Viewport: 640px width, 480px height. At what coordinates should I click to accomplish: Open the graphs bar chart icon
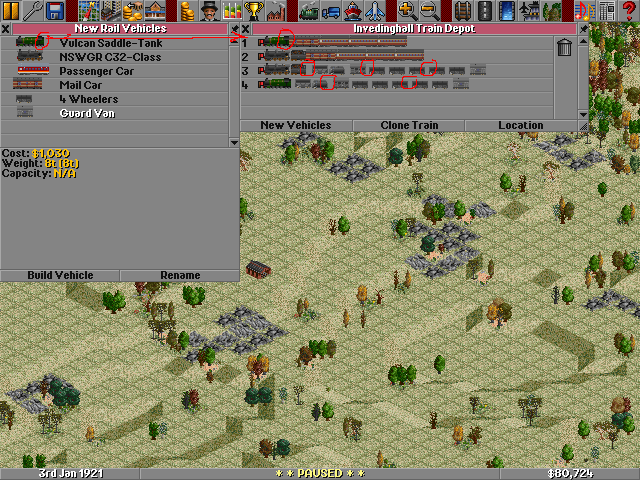232,11
